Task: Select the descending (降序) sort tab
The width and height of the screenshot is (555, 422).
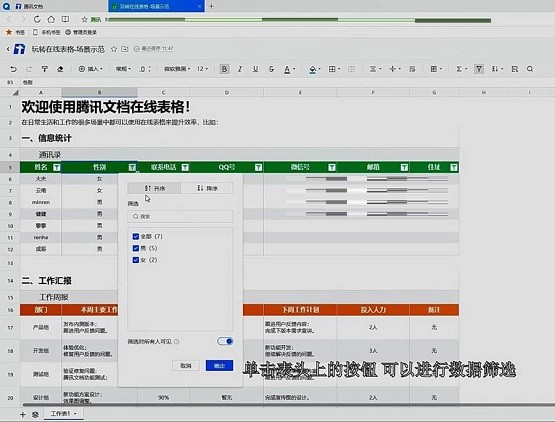Action: (207, 188)
